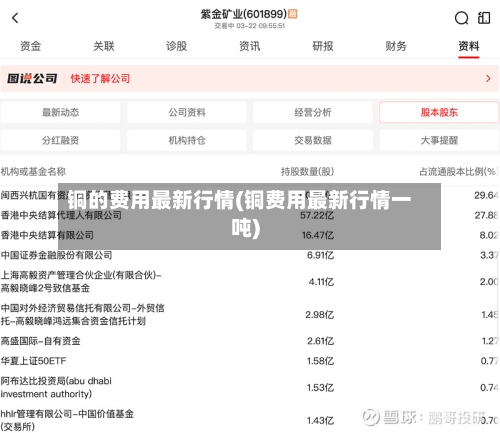Tap the 6.91亿 holding value

[x=320, y=255]
